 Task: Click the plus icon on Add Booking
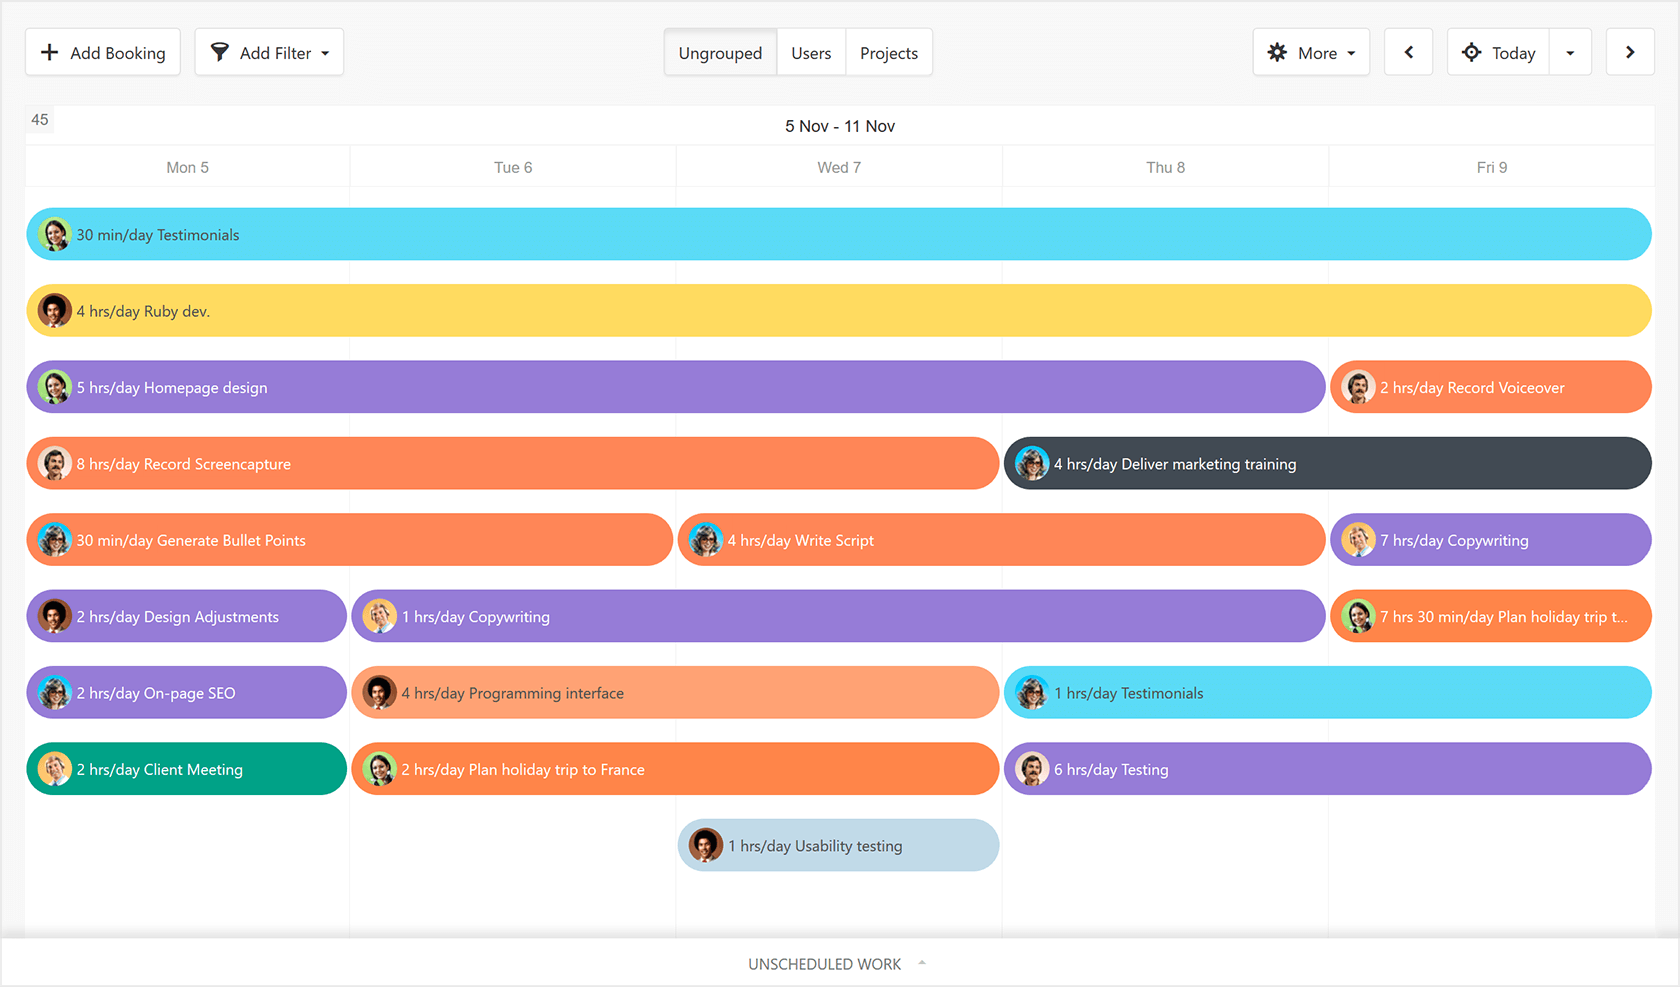coord(50,52)
